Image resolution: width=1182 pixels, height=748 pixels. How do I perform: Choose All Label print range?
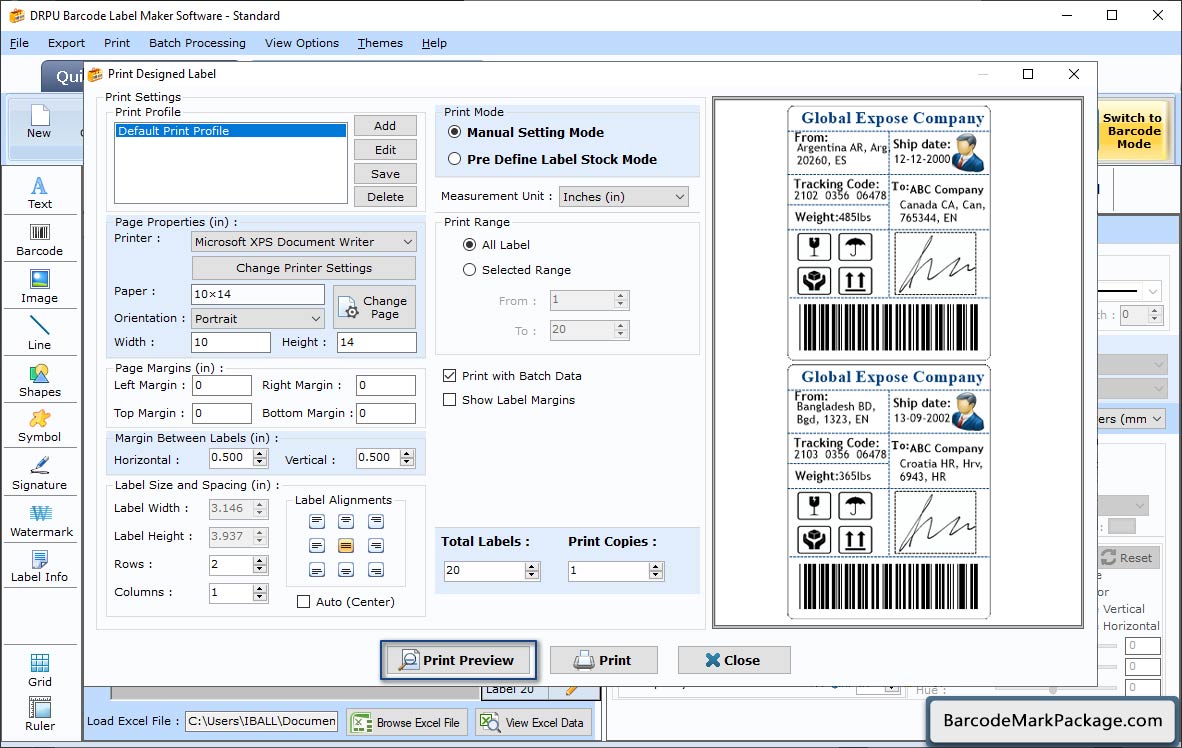(470, 245)
